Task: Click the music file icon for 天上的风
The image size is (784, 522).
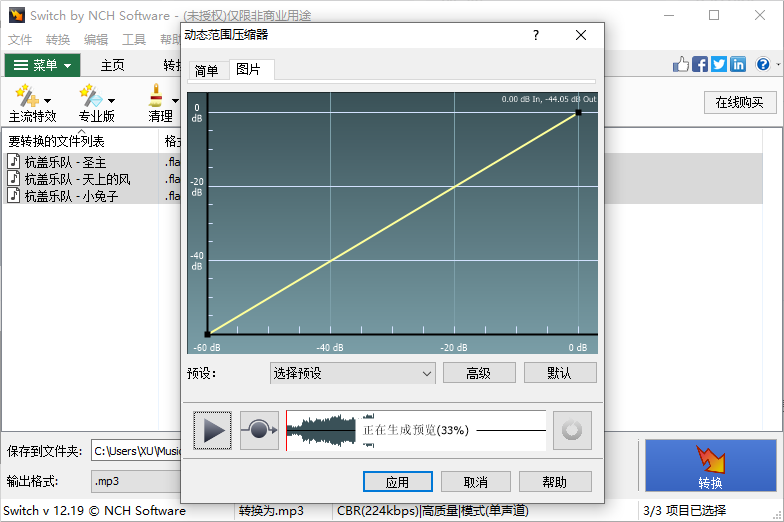Action: 14,178
